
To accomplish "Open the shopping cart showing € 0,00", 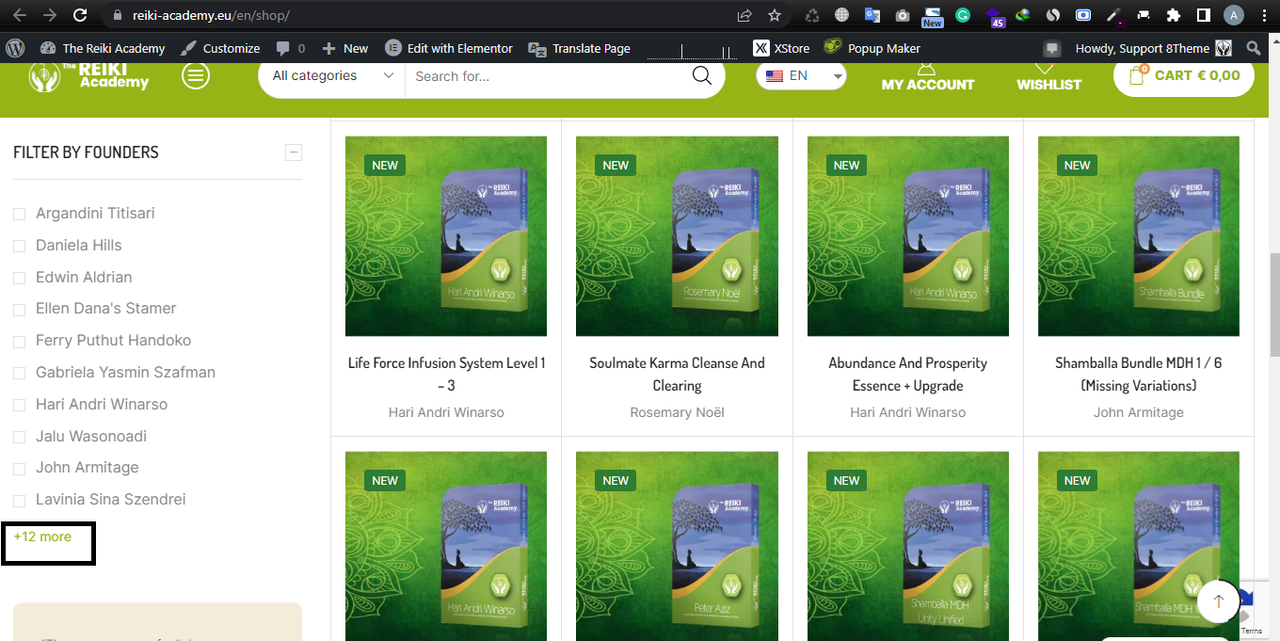I will pos(1184,76).
